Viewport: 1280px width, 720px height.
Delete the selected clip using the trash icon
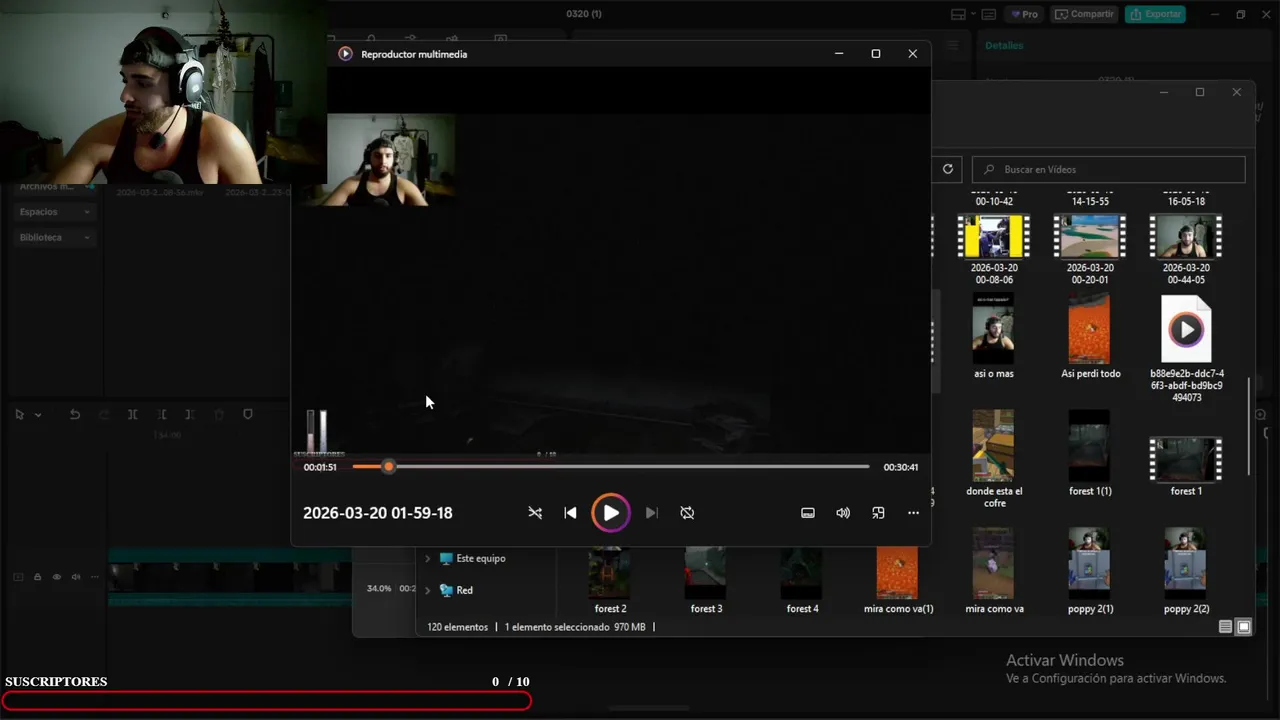pos(219,414)
